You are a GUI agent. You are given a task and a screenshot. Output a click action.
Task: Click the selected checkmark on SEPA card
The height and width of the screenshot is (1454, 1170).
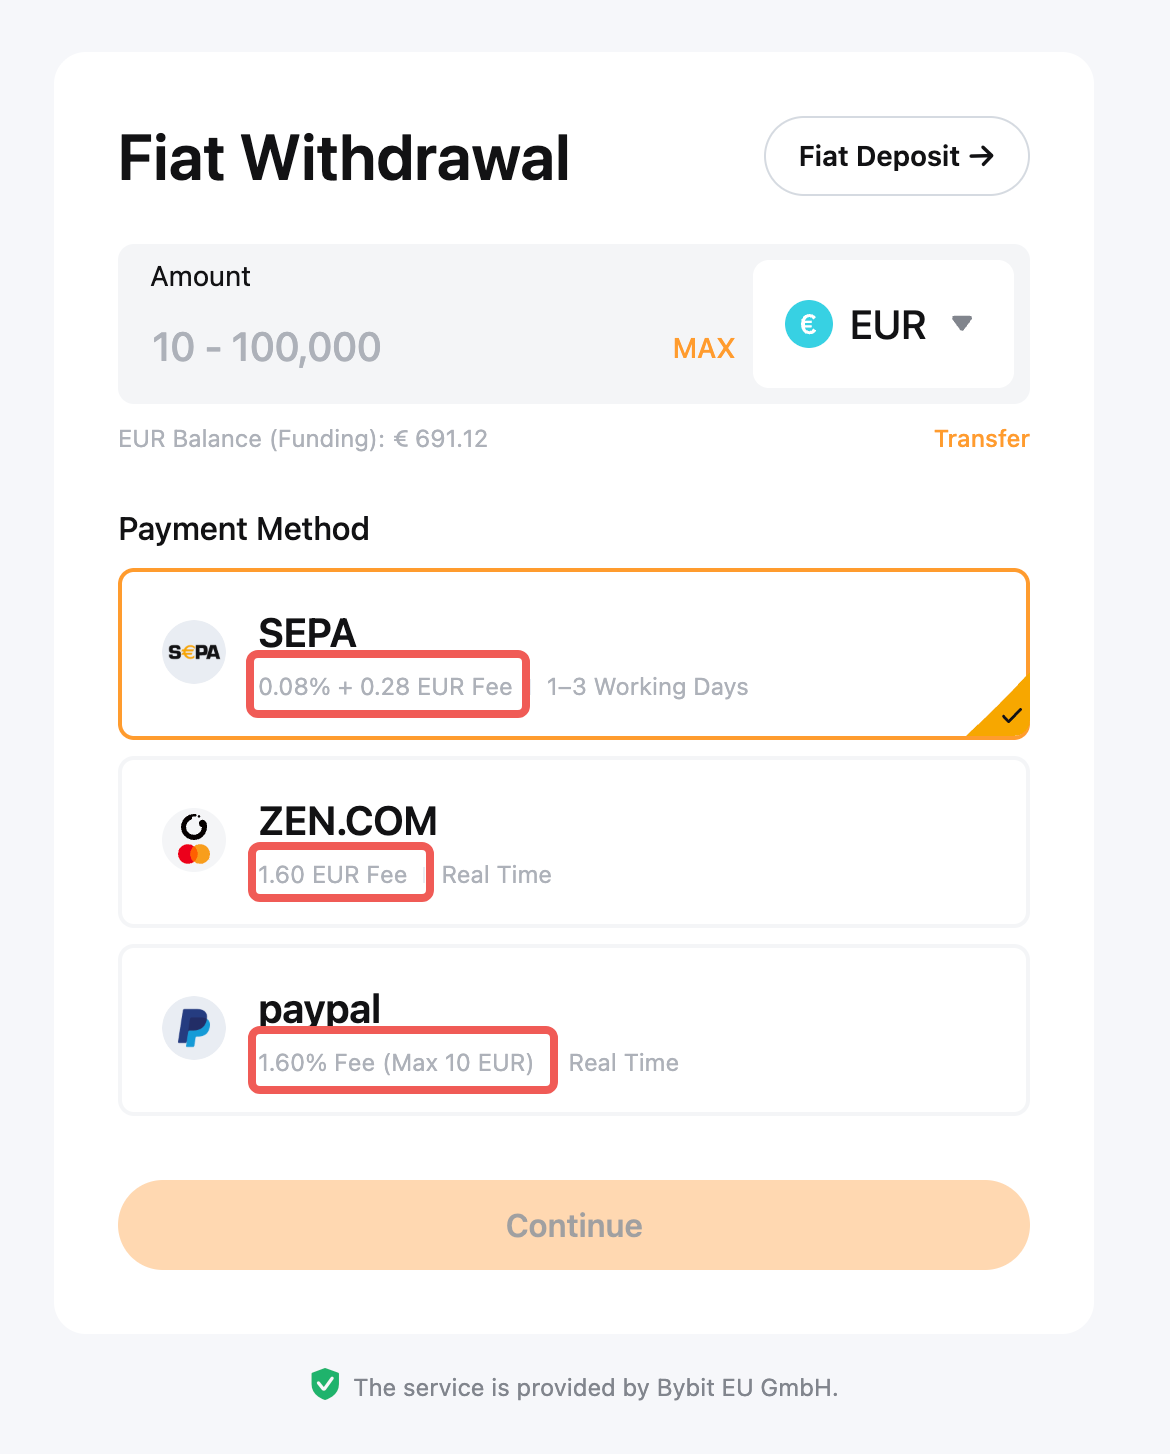(x=1011, y=715)
